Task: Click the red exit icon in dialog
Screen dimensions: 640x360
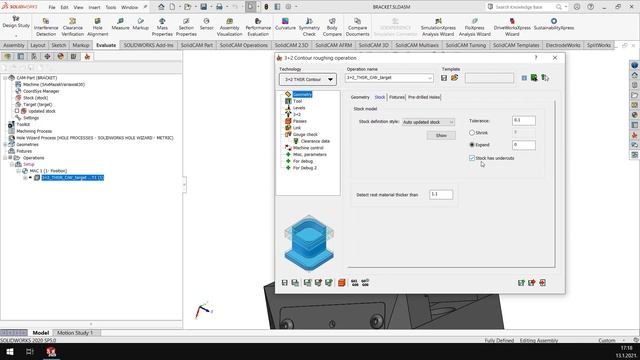Action: (542, 282)
